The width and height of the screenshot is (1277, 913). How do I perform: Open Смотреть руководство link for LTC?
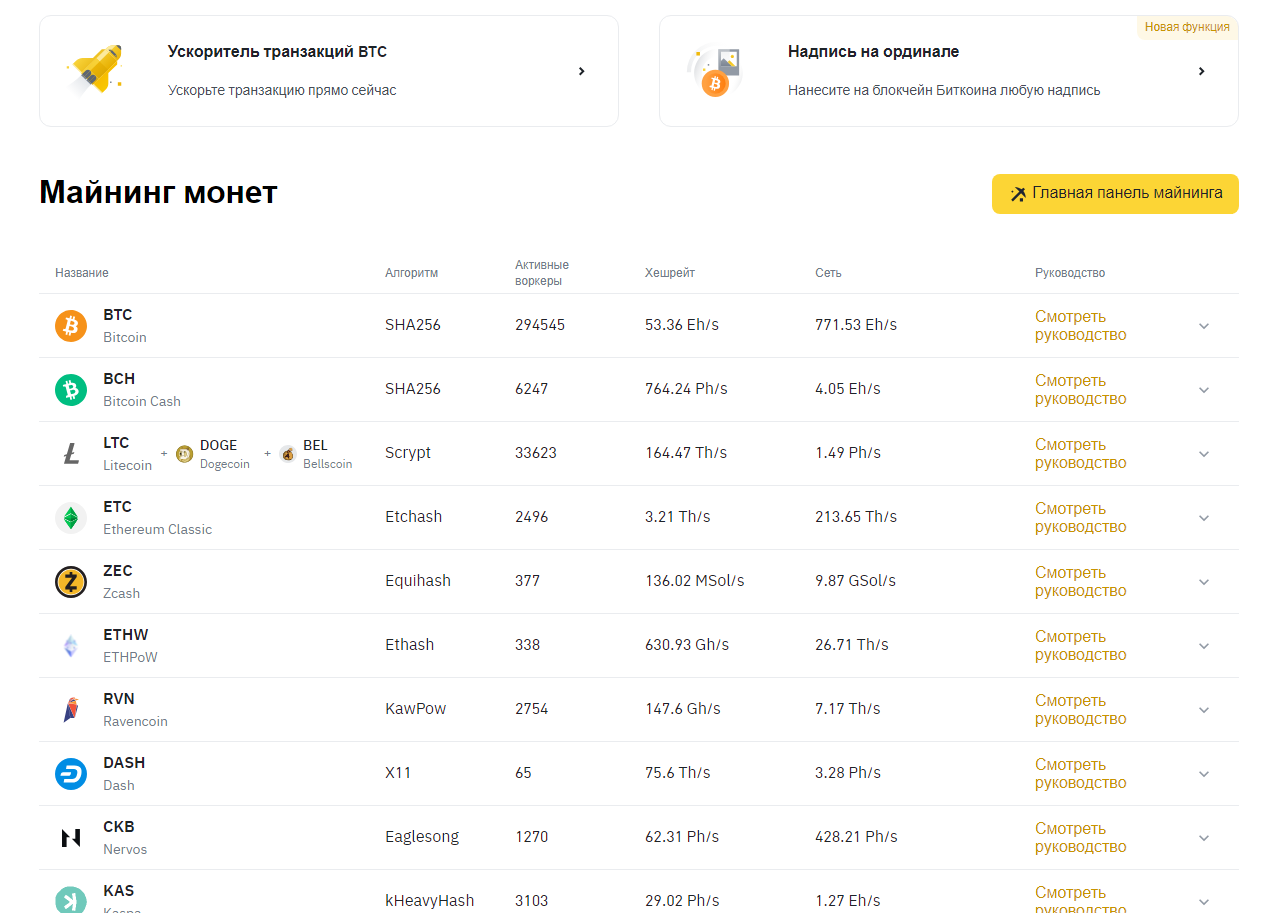(1081, 454)
